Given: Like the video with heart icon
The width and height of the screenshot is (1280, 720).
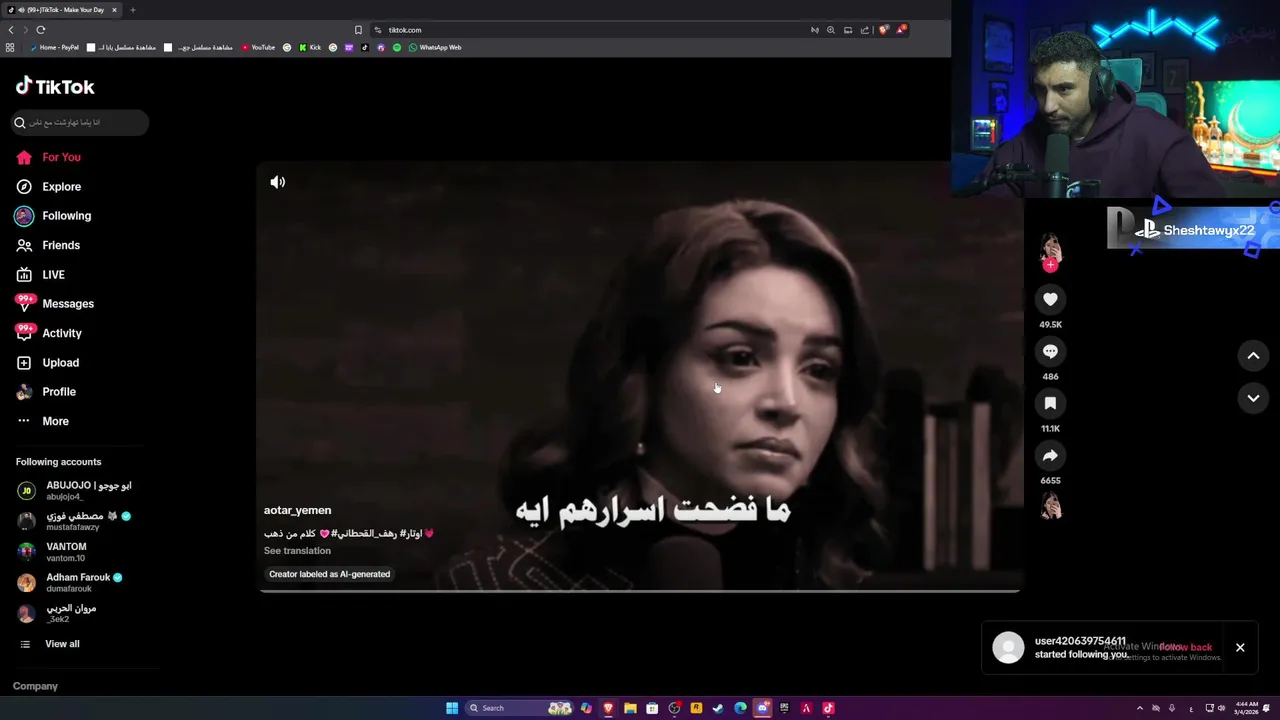Looking at the screenshot, I should (1050, 299).
